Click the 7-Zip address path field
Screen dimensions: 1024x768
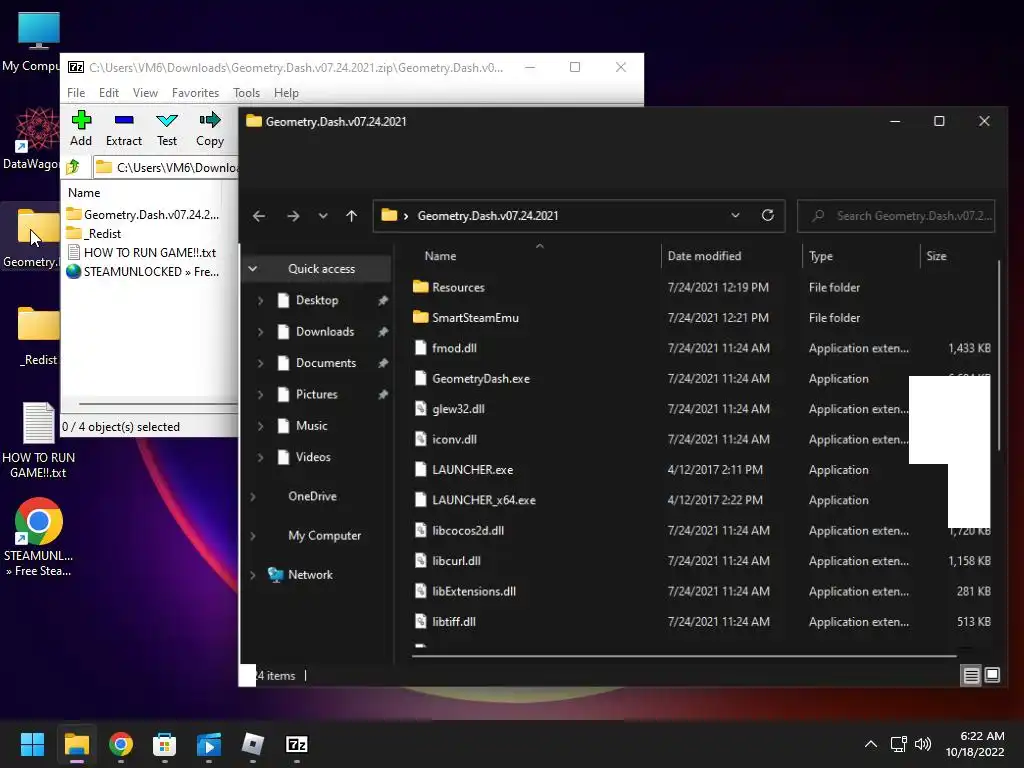pyautogui.click(x=166, y=167)
